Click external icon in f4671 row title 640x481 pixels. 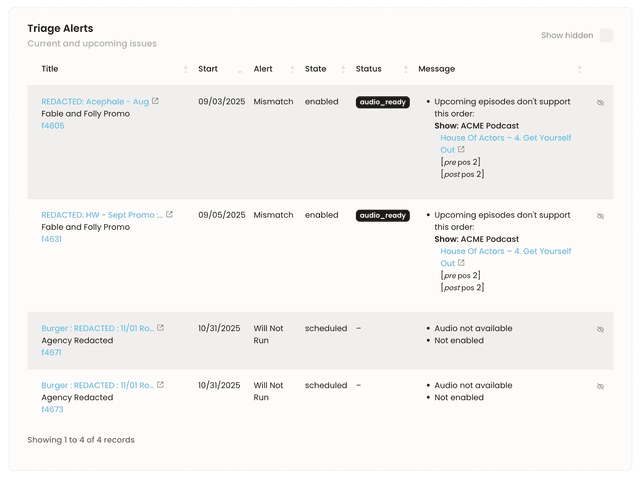[160, 328]
